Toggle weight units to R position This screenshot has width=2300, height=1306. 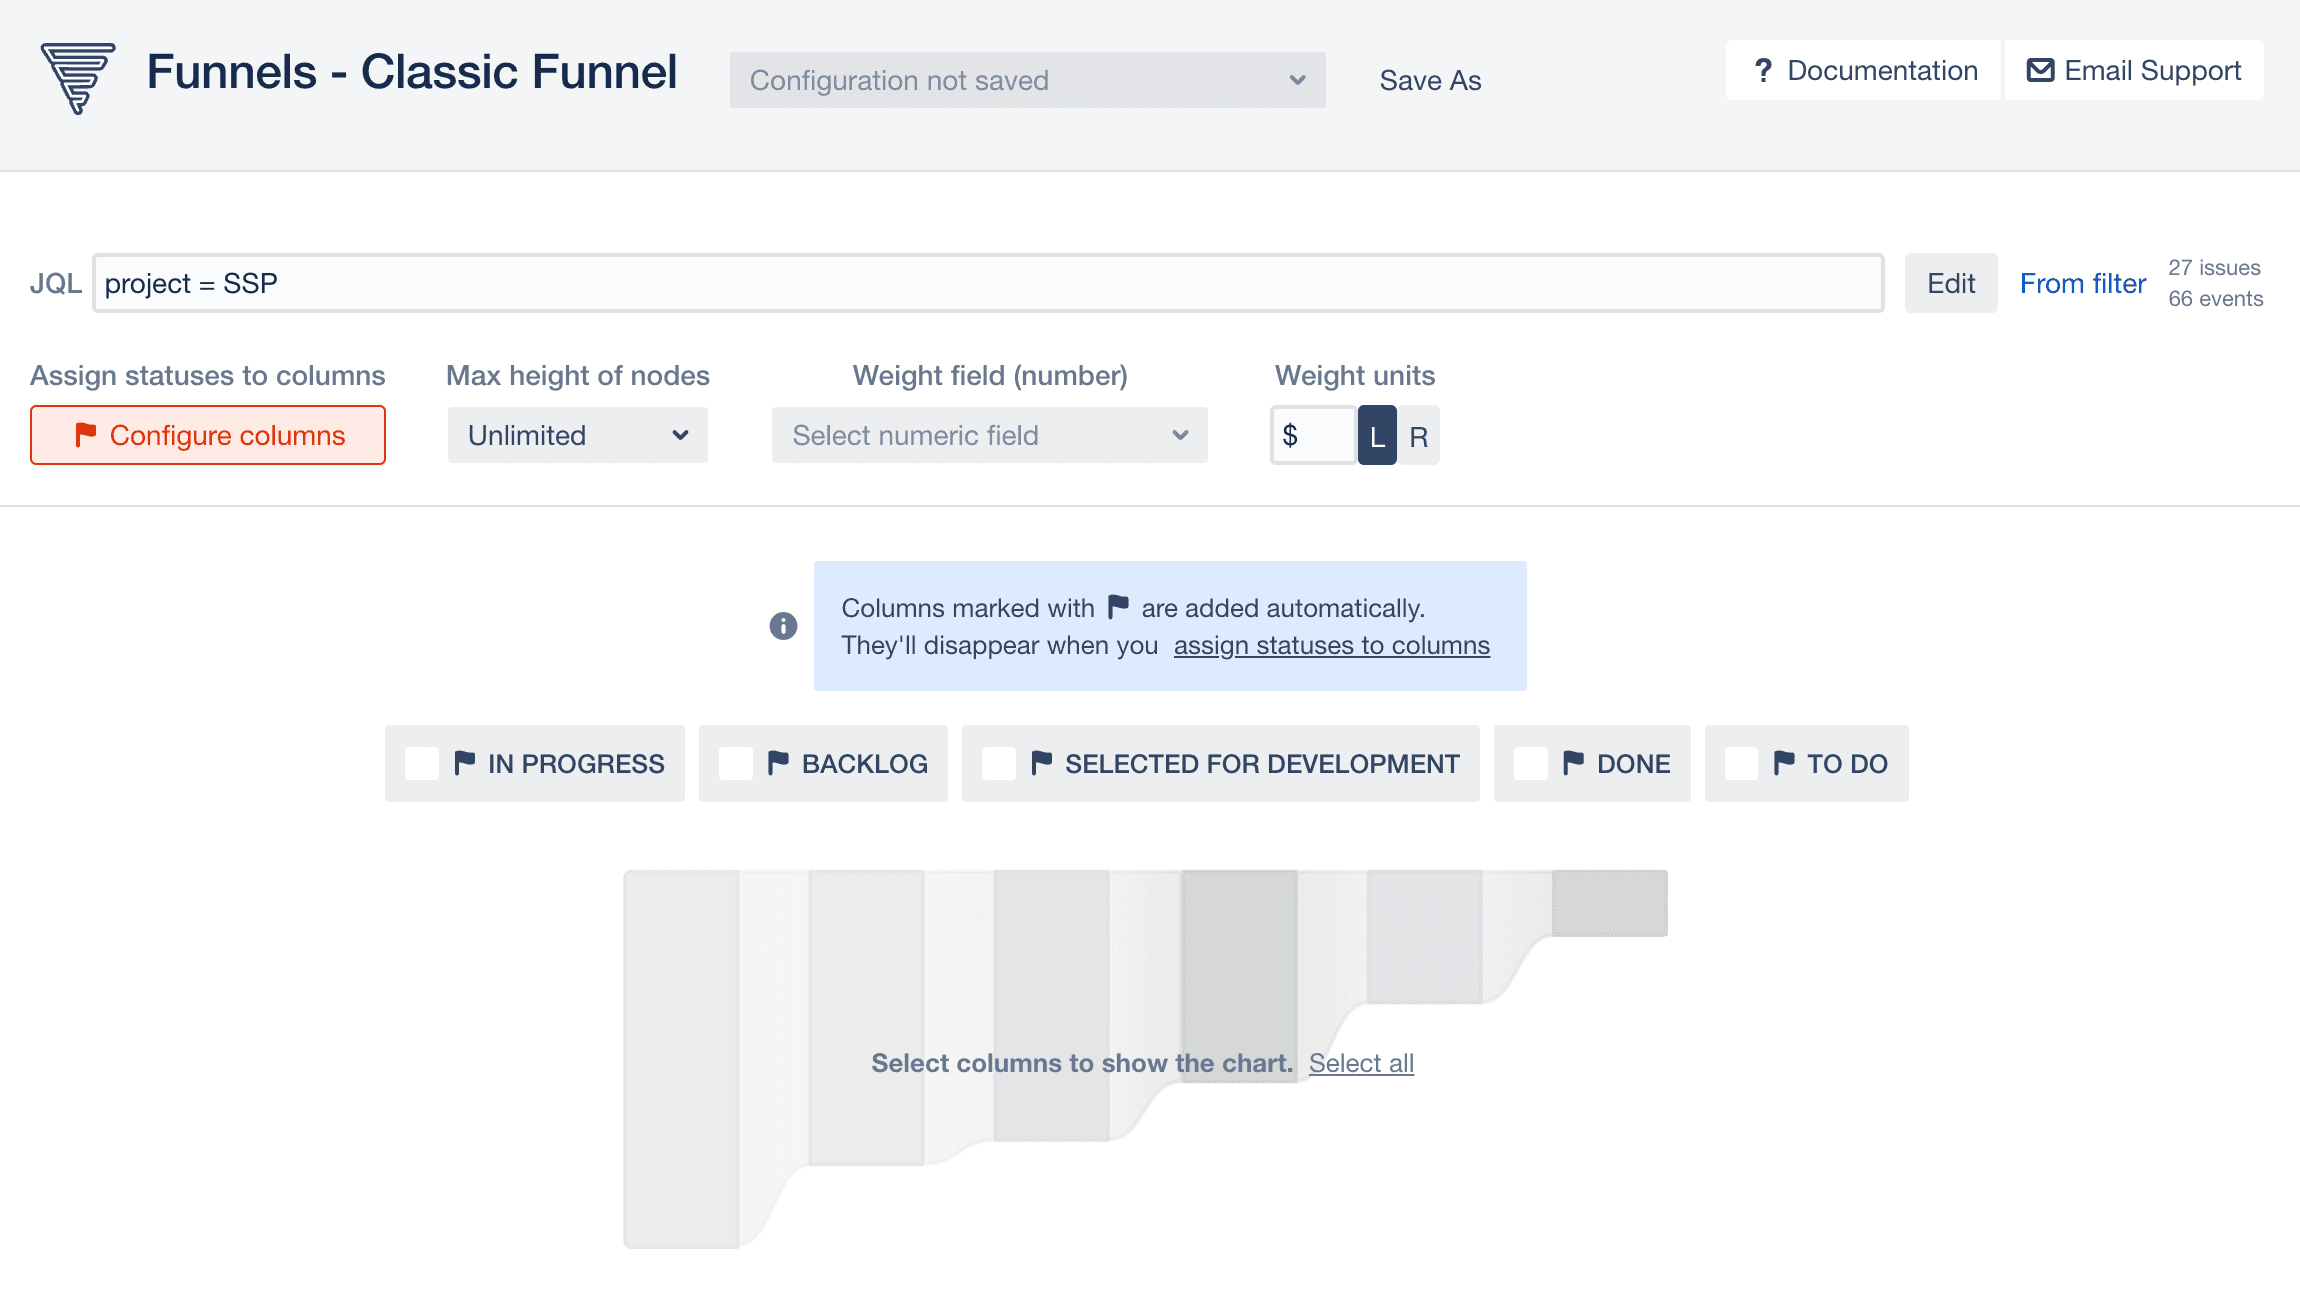point(1417,436)
